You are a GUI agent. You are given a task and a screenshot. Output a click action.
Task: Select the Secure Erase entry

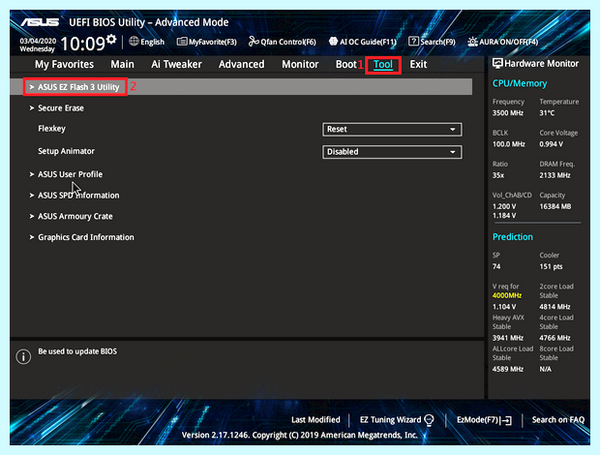61,108
